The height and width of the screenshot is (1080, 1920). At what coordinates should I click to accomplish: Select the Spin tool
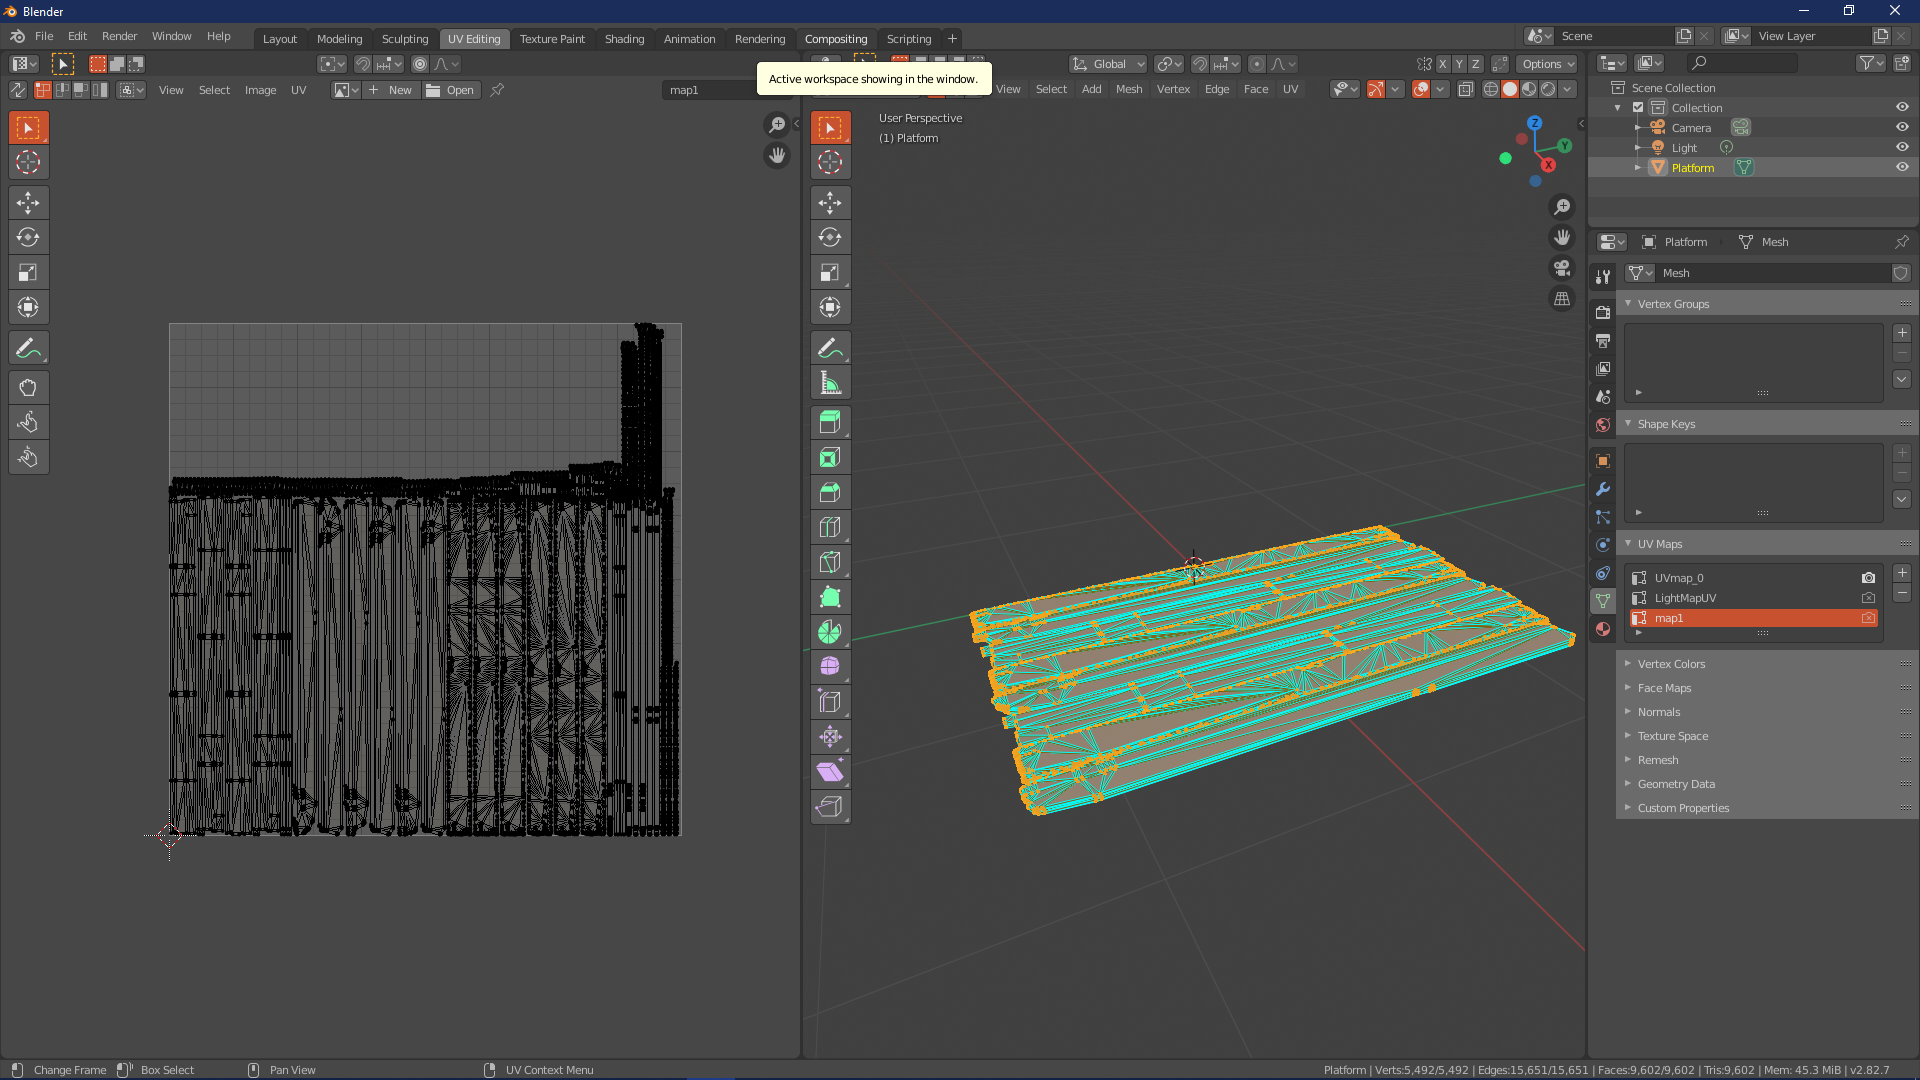[x=830, y=633]
